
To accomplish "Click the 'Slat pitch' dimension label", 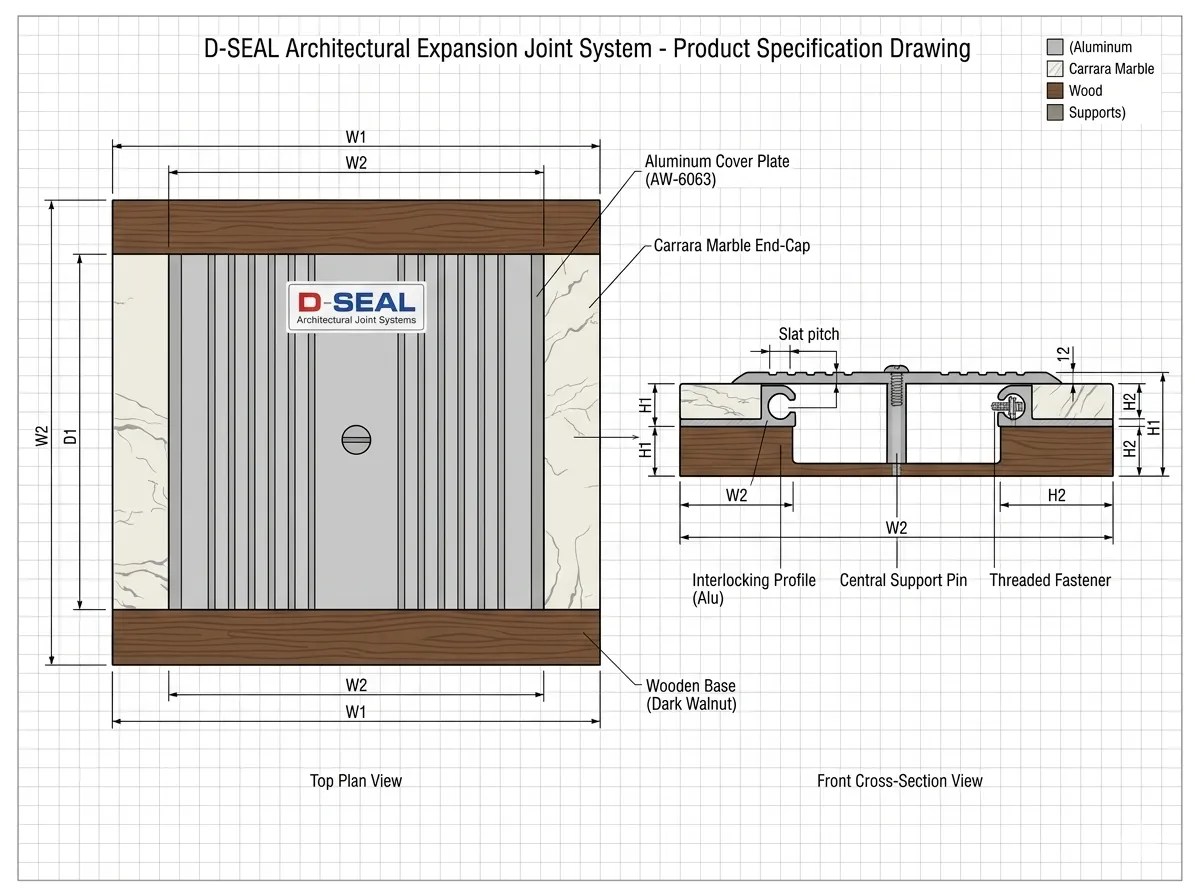I will 809,334.
